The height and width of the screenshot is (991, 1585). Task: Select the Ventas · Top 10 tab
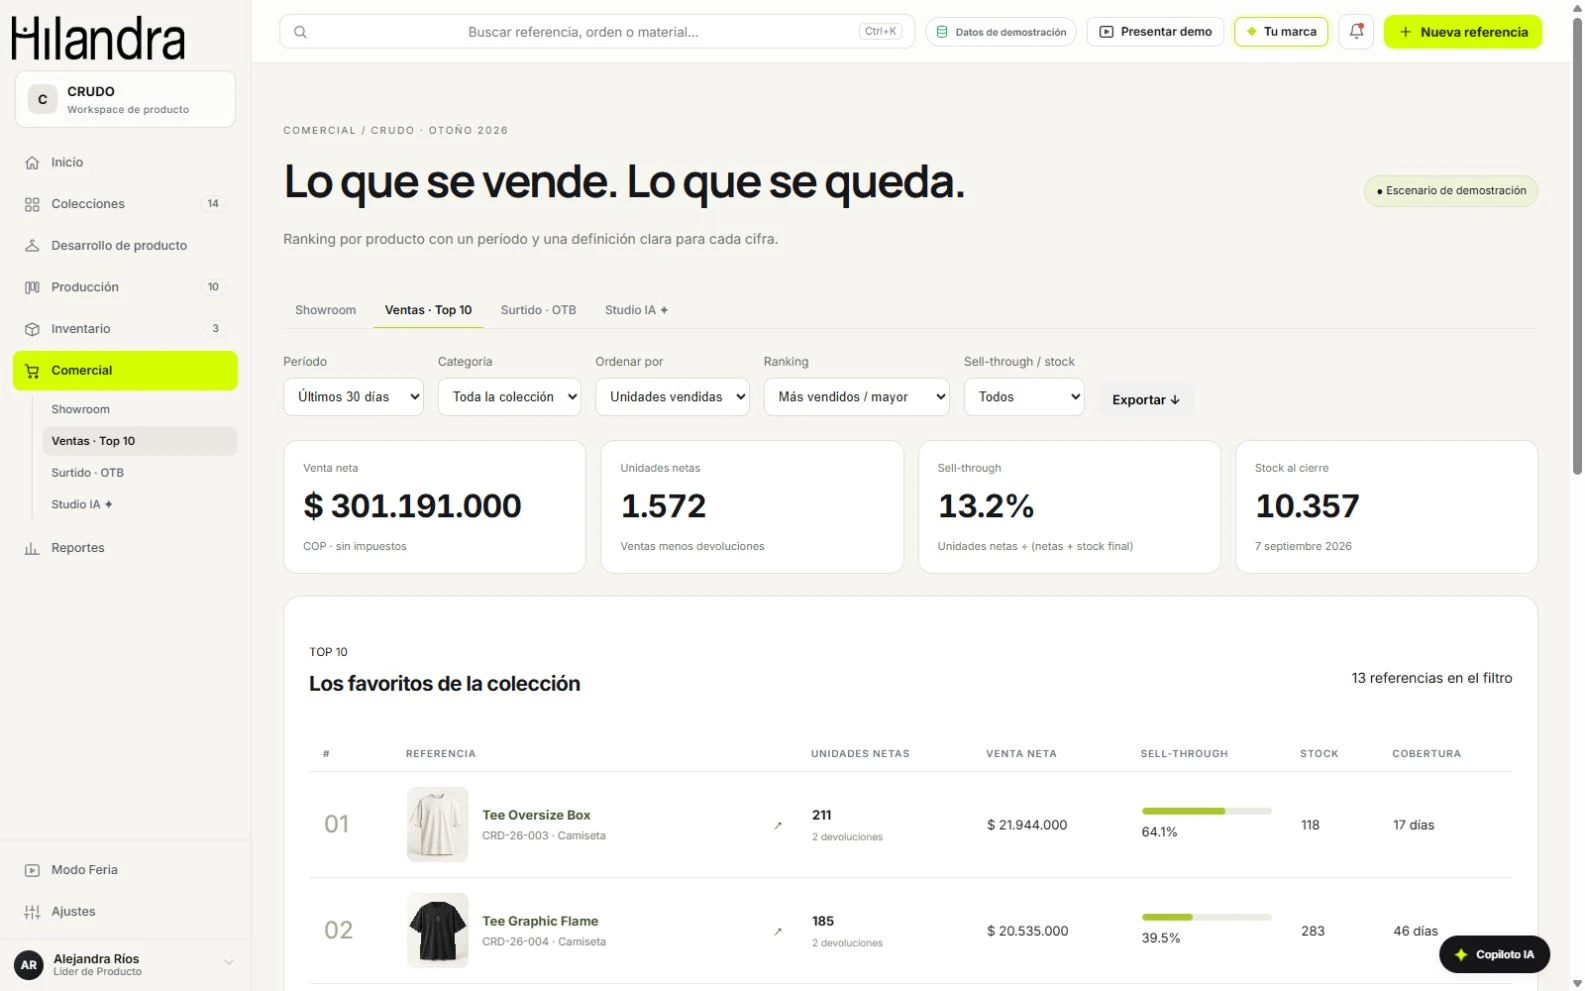click(x=428, y=310)
